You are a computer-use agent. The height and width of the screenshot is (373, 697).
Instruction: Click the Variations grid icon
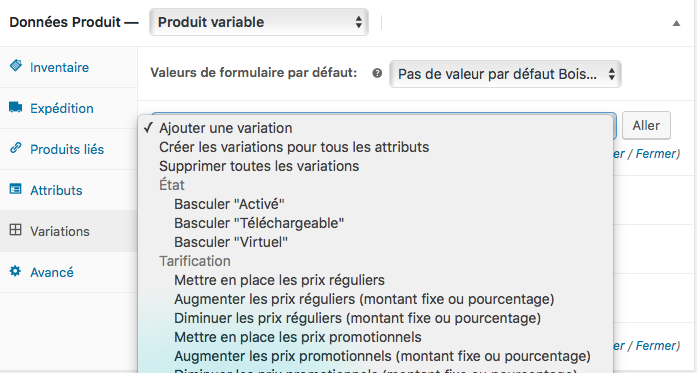[16, 230]
